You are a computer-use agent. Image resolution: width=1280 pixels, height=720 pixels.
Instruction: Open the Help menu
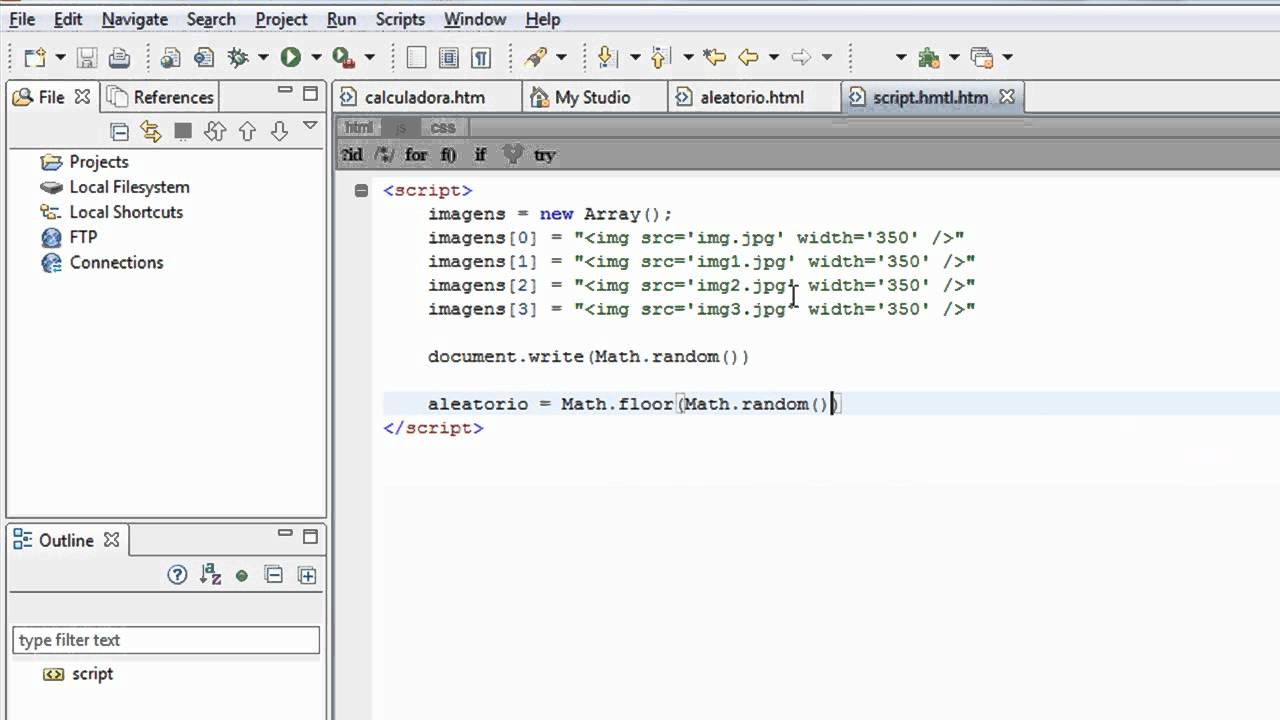coord(543,19)
